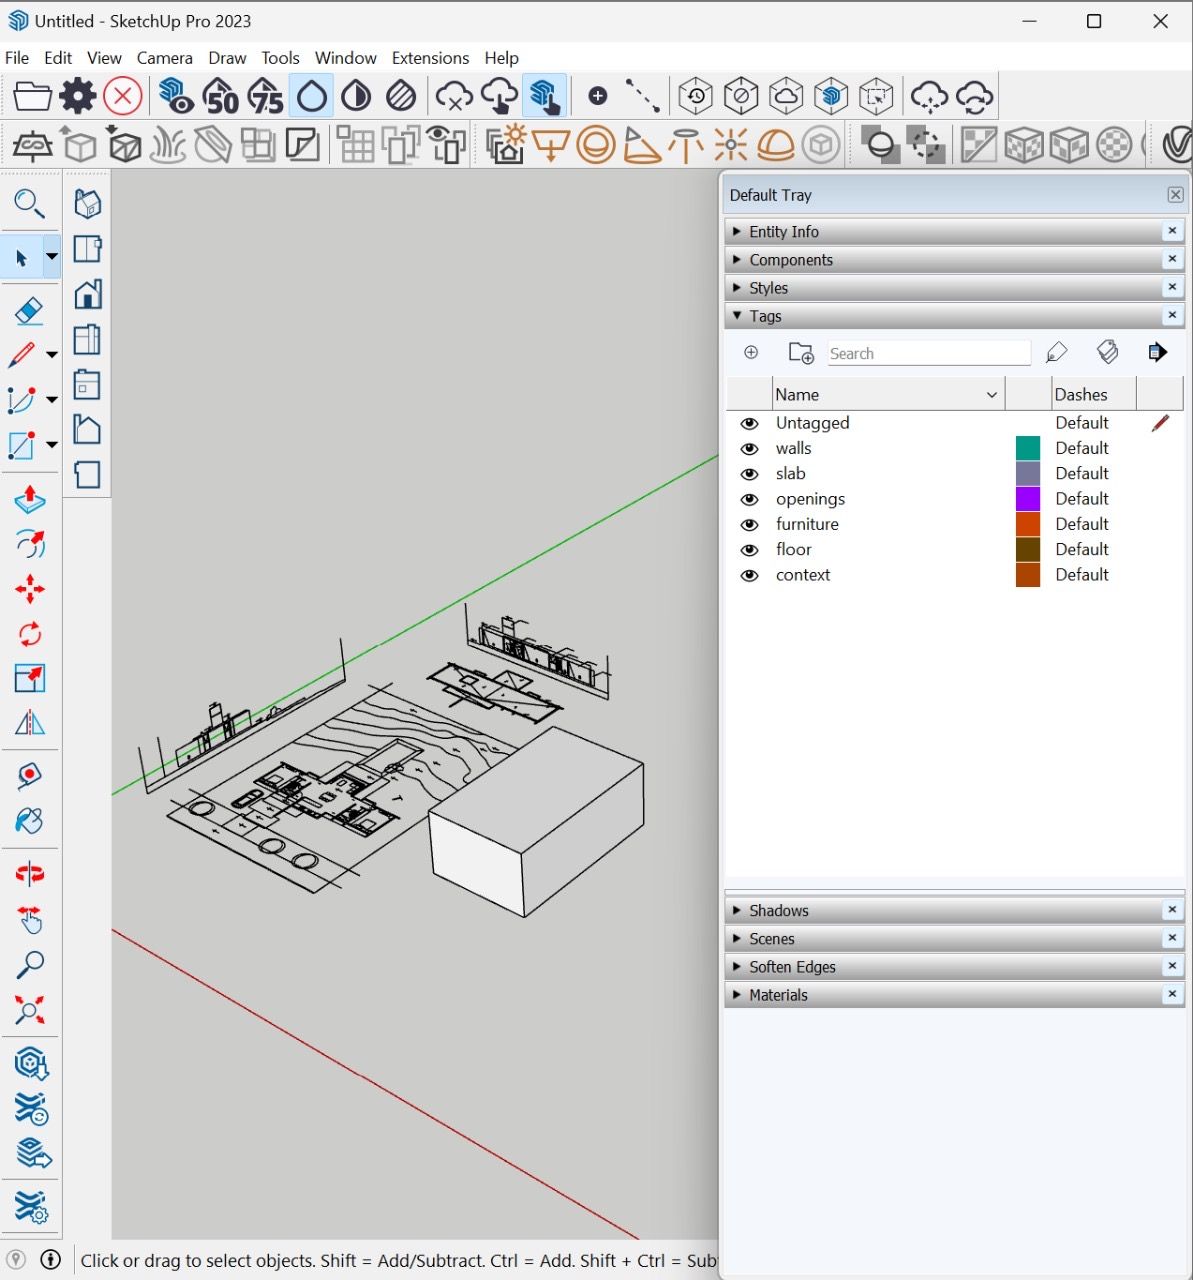The image size is (1193, 1280).
Task: Select the Eraser tool
Action: (x=29, y=311)
